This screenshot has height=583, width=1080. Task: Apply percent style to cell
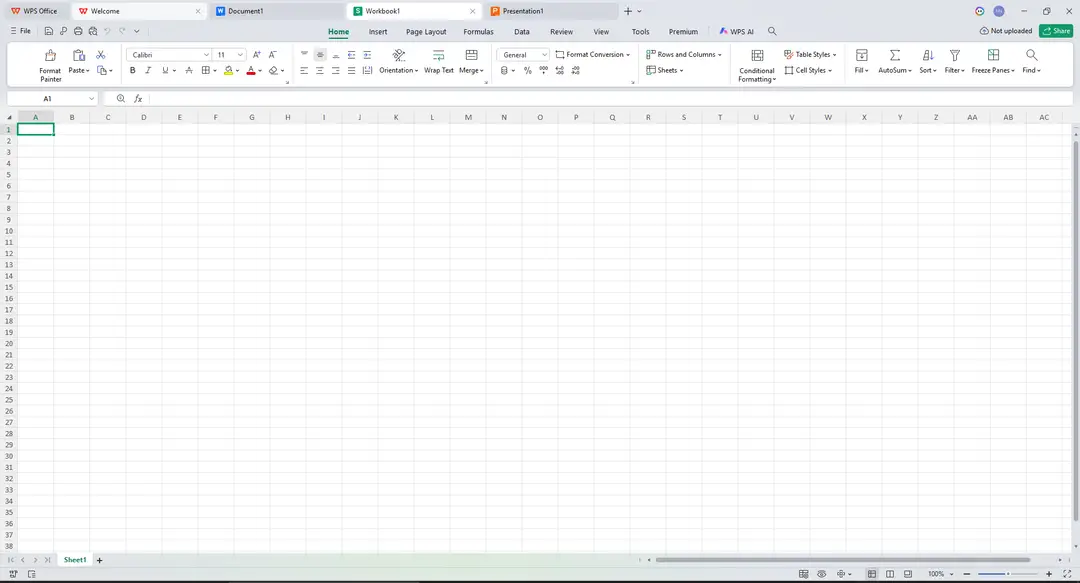pyautogui.click(x=528, y=70)
